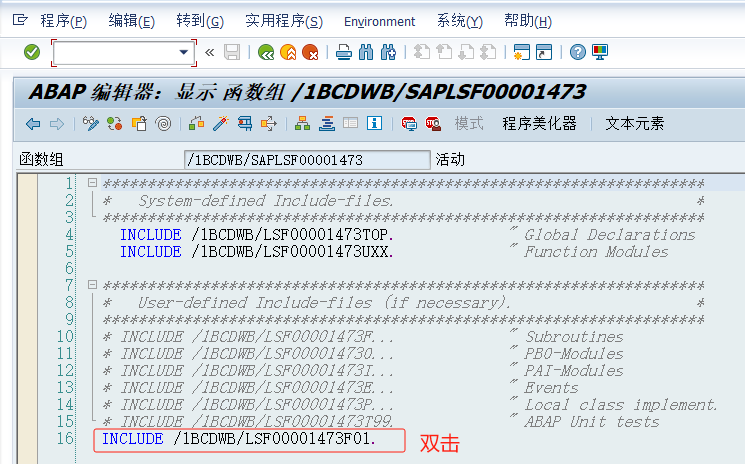Click the green checkmark Enter icon
The height and width of the screenshot is (464, 745).
click(x=32, y=52)
